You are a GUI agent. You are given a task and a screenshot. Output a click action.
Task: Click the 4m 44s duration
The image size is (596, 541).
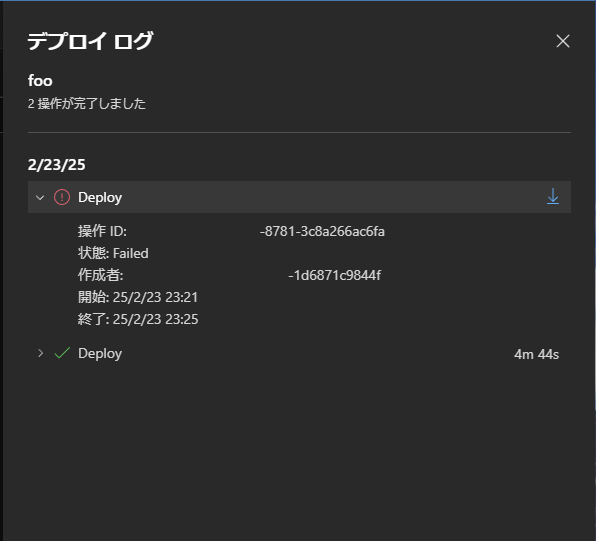(536, 354)
